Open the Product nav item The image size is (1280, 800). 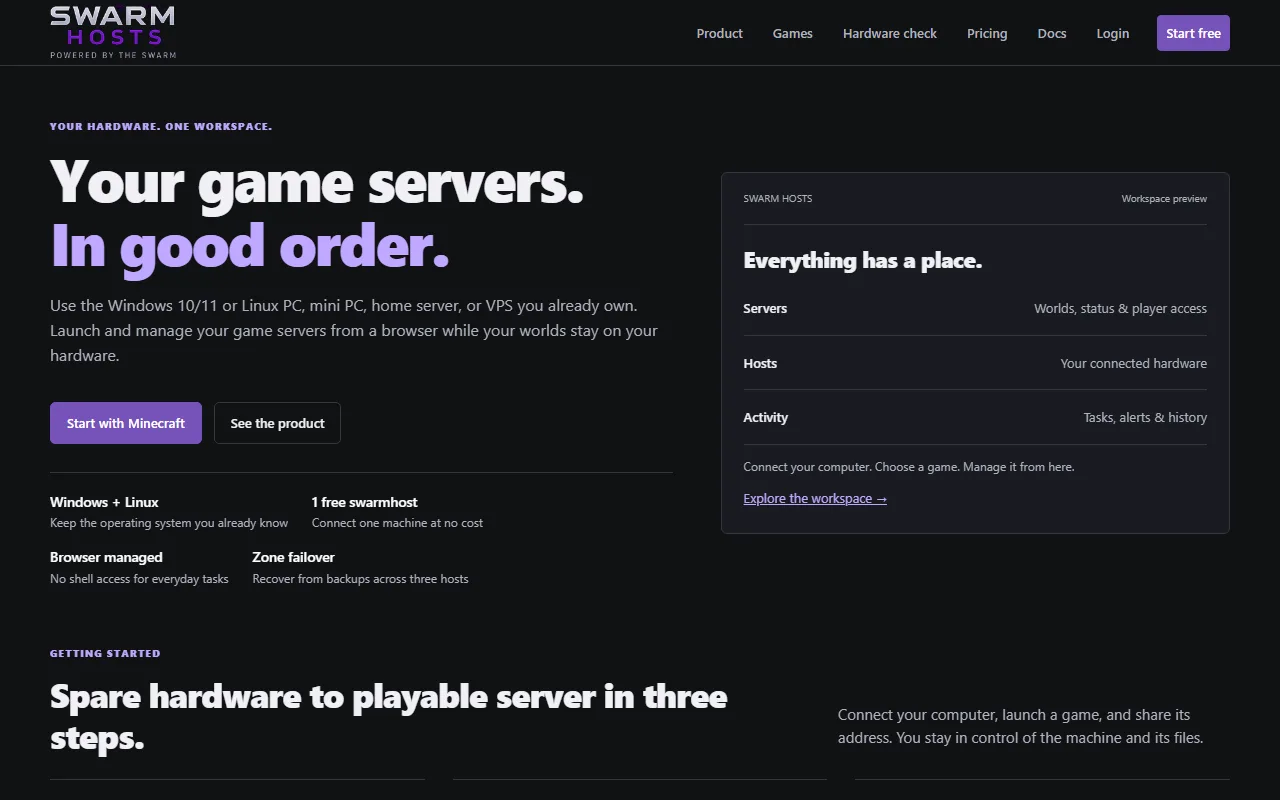pos(719,33)
